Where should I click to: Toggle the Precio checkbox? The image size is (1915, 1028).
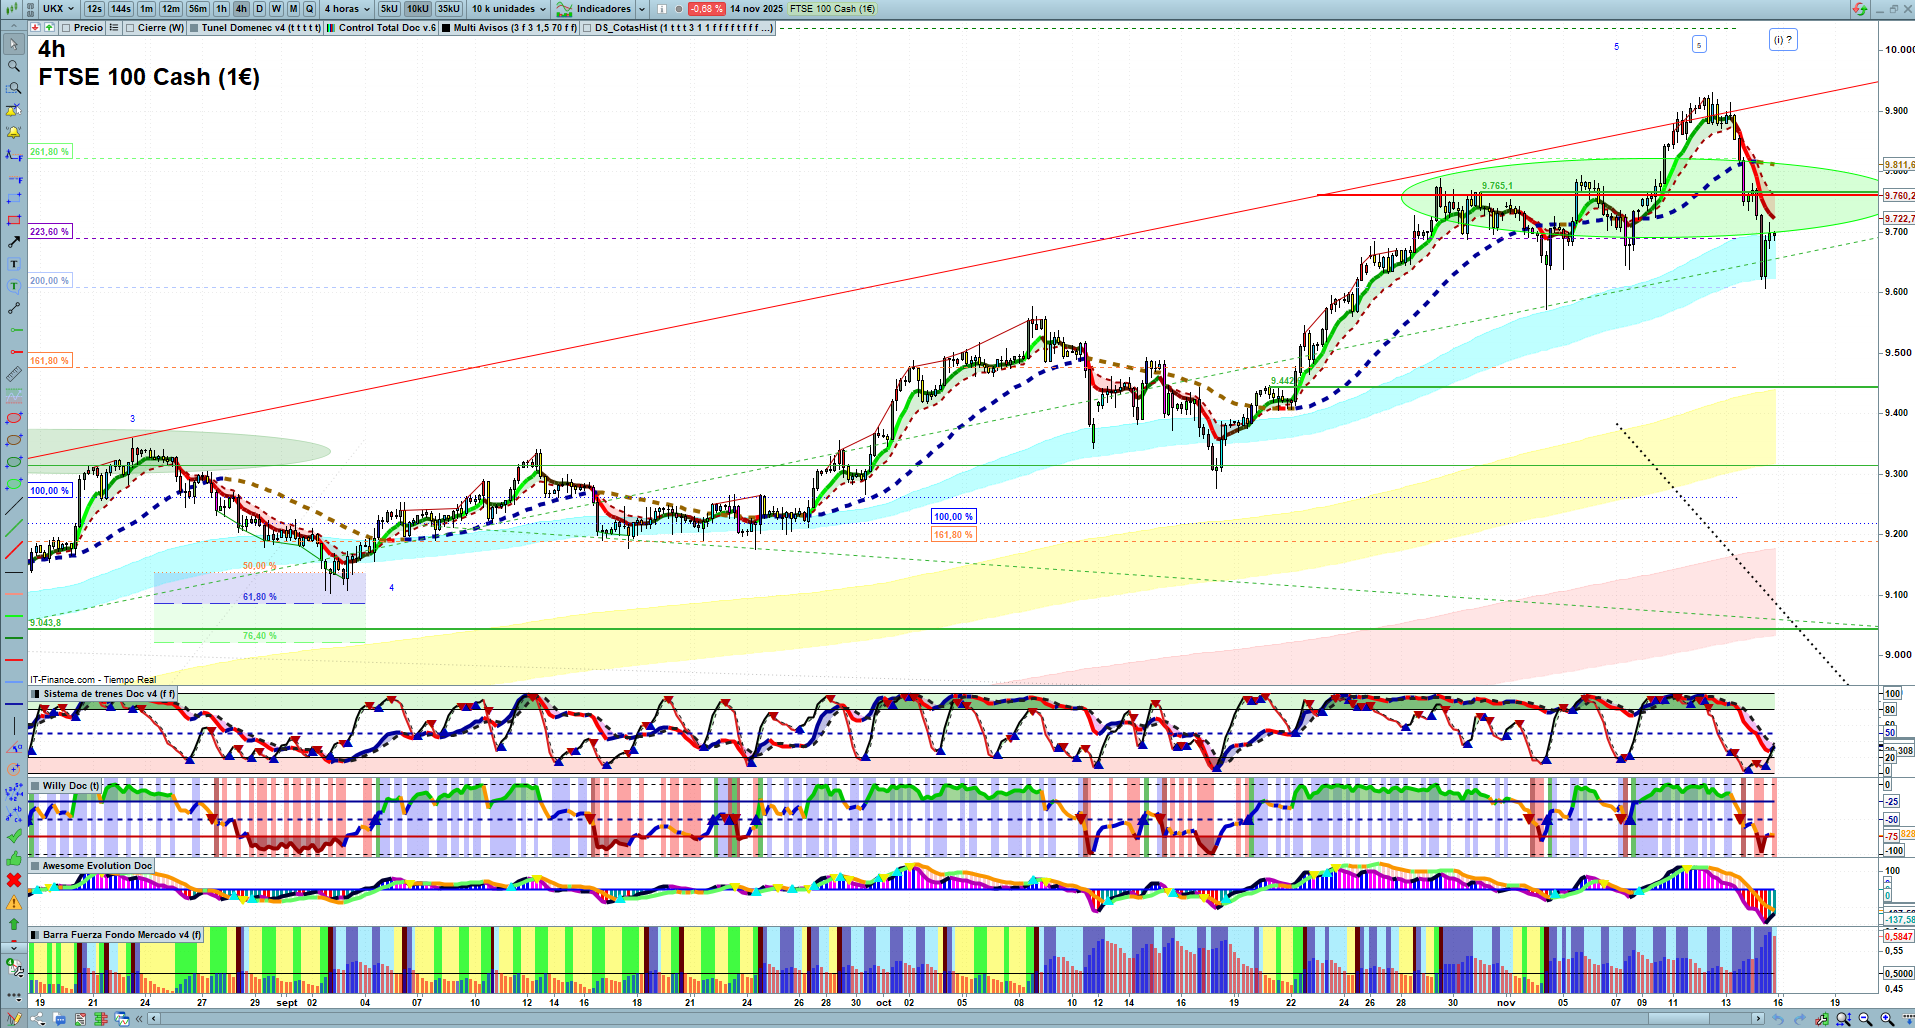(x=66, y=28)
